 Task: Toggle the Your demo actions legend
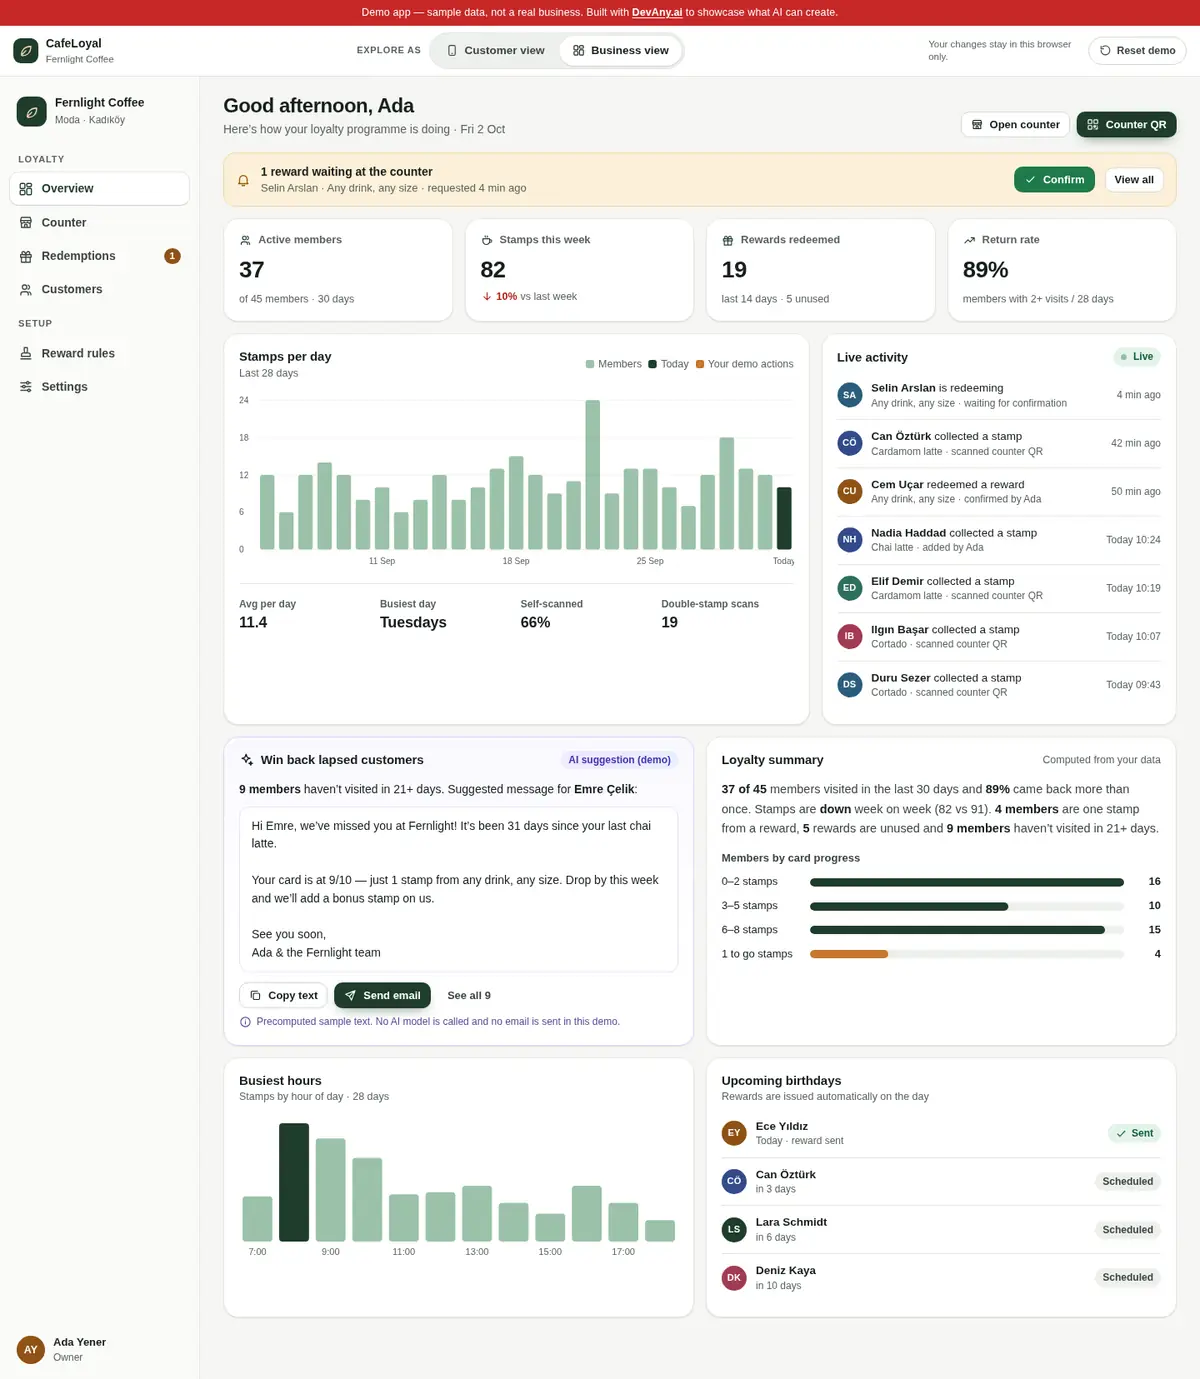coord(745,364)
